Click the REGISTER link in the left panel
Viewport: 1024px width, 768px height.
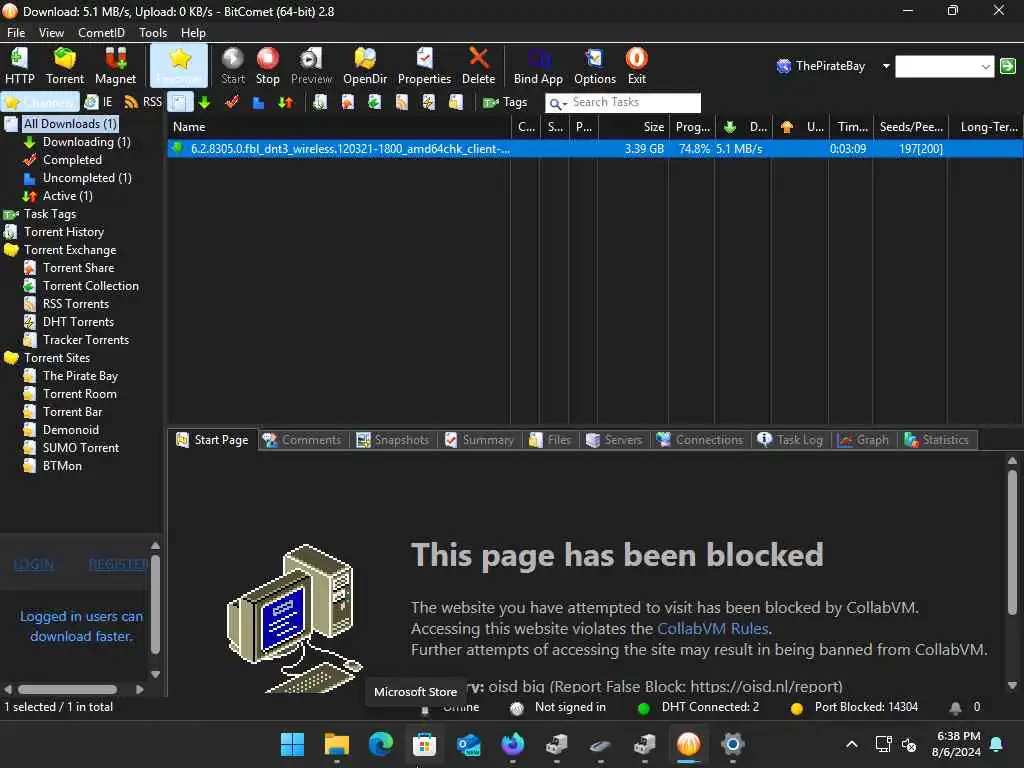point(118,564)
